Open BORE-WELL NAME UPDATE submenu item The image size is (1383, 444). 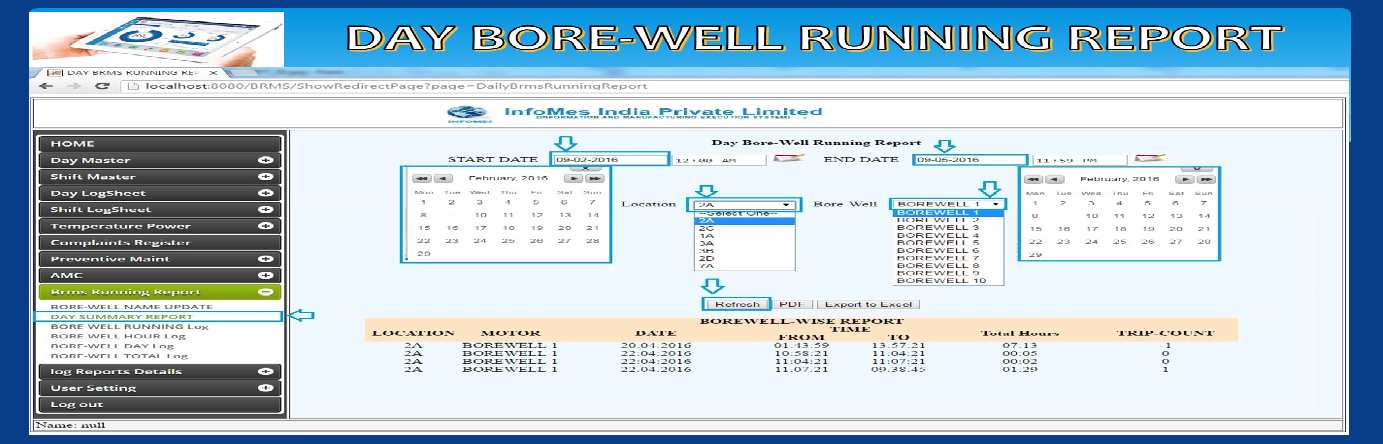(x=131, y=307)
